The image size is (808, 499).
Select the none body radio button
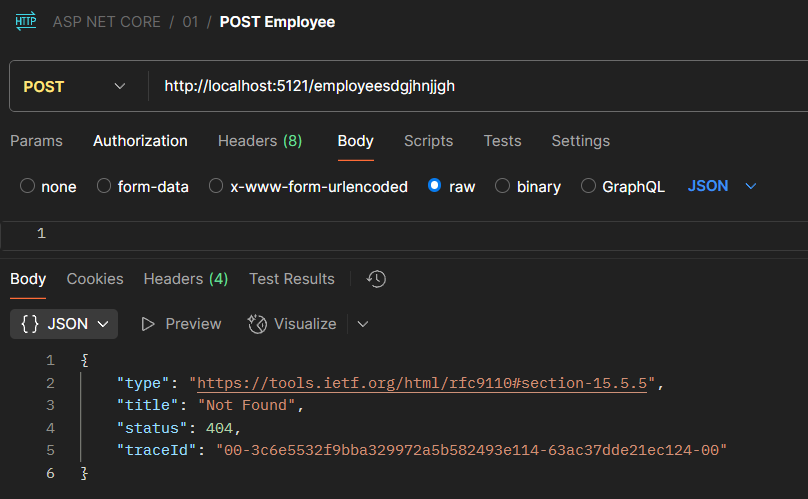tap(27, 186)
